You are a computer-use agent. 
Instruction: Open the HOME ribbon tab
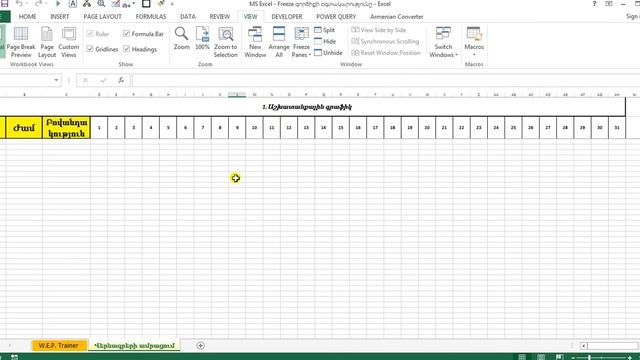coord(27,16)
